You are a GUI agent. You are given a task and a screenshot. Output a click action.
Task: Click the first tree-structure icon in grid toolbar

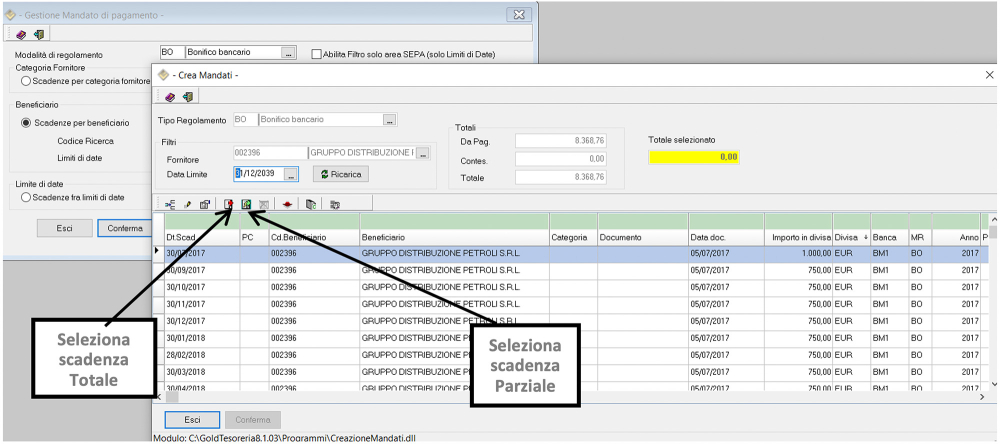(x=170, y=204)
